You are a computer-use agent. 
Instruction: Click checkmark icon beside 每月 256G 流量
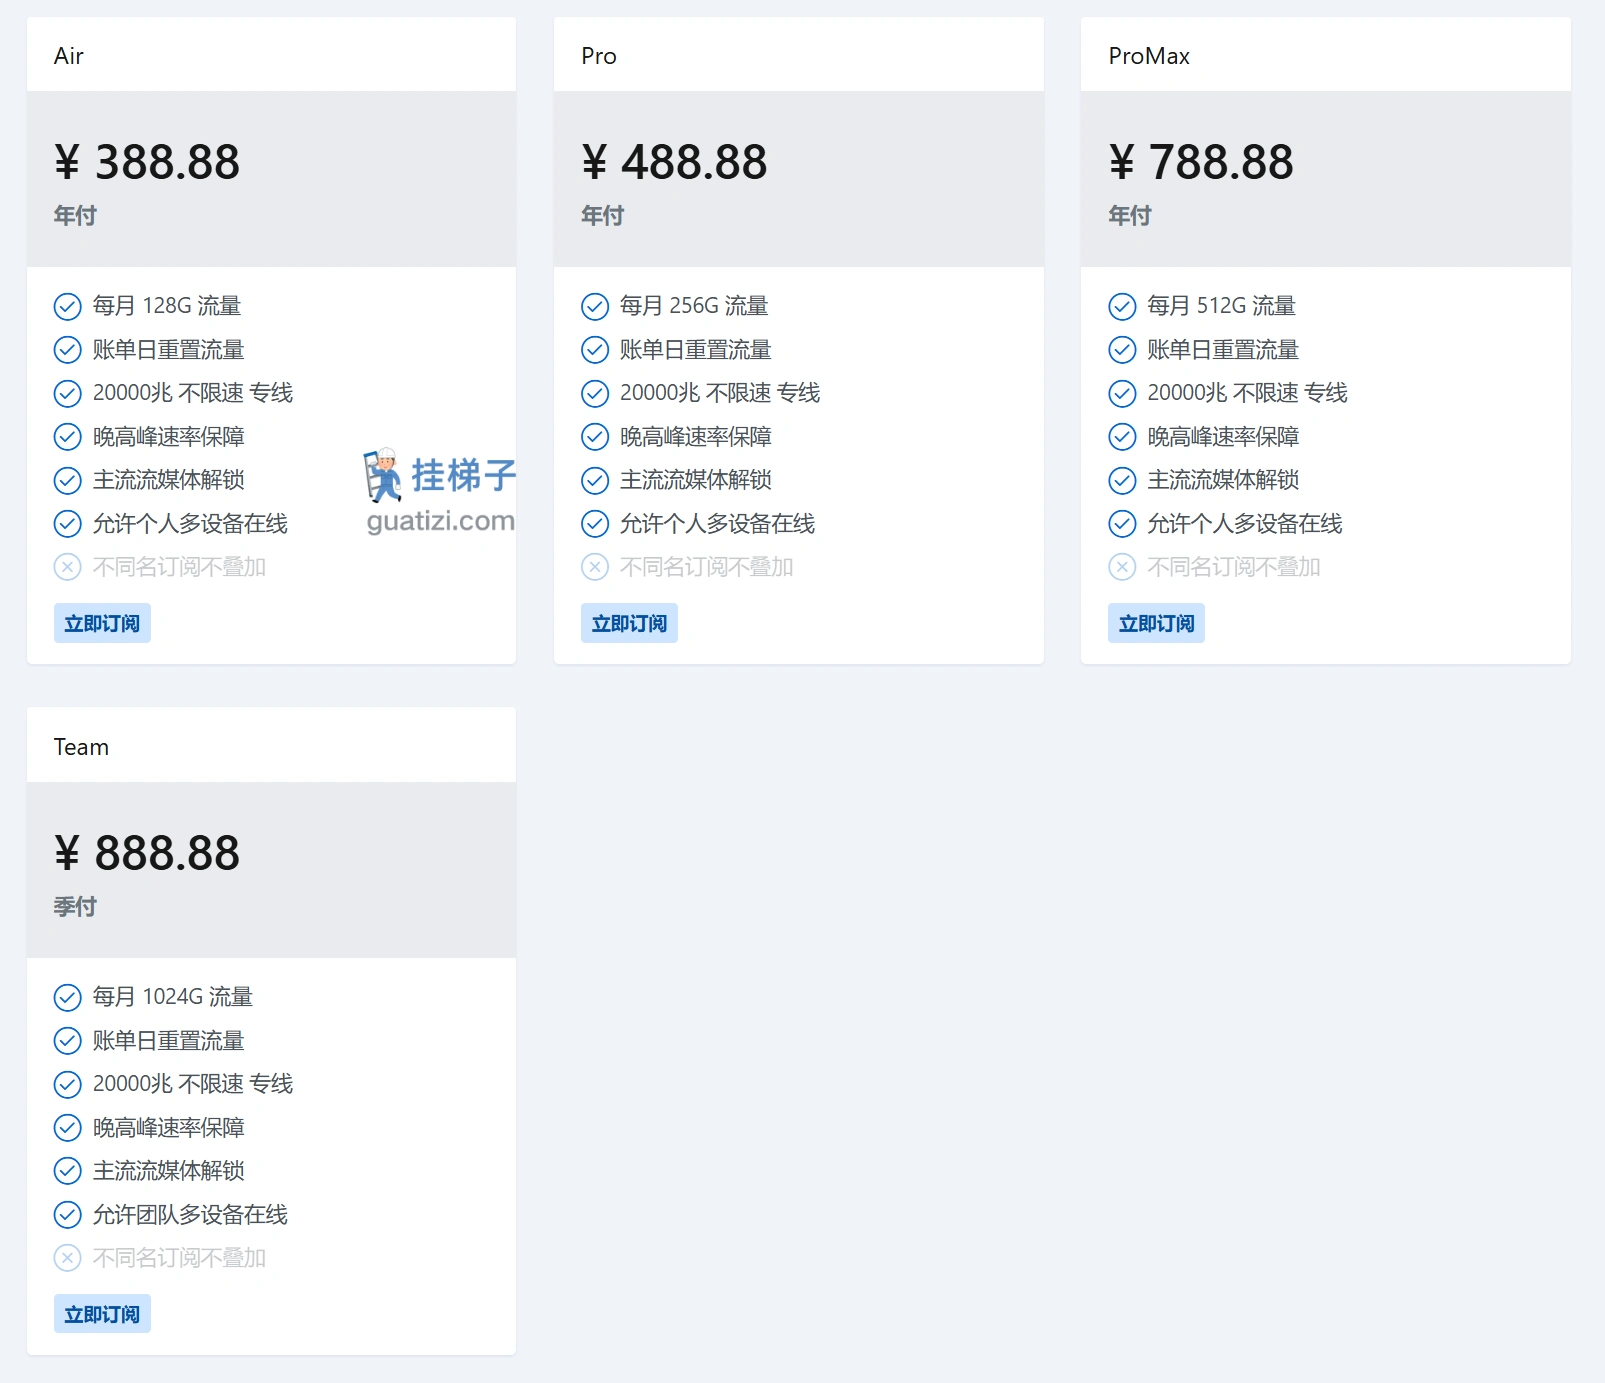click(x=595, y=306)
